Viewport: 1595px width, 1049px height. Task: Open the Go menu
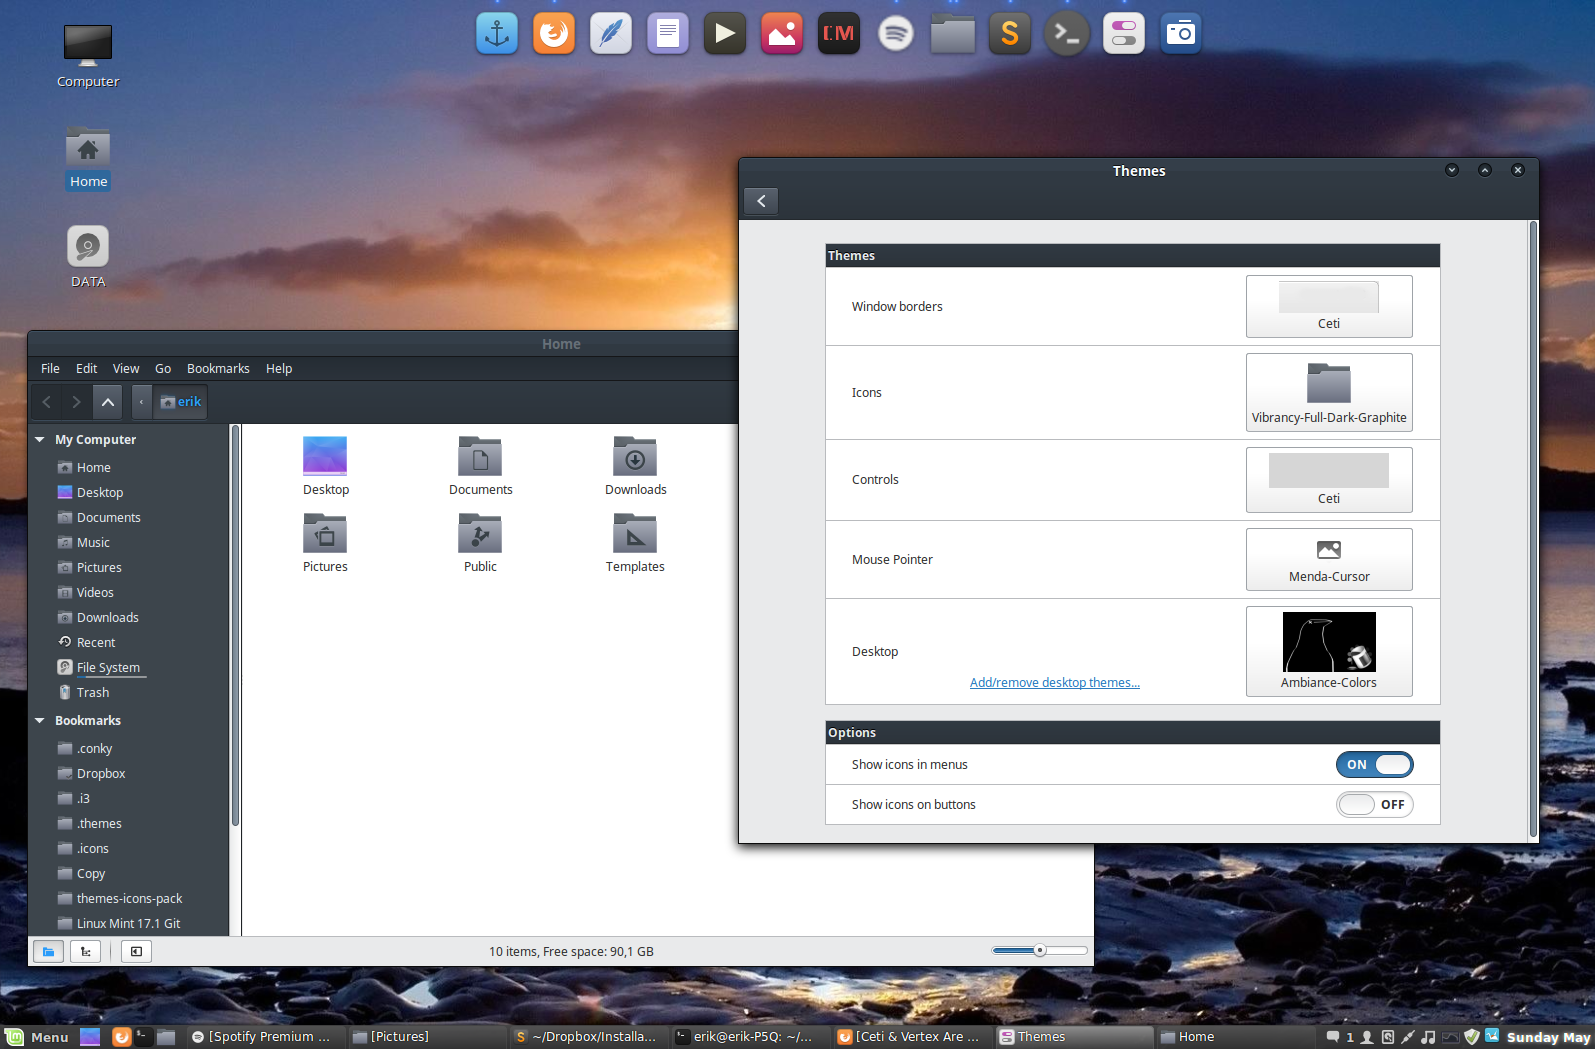click(163, 369)
